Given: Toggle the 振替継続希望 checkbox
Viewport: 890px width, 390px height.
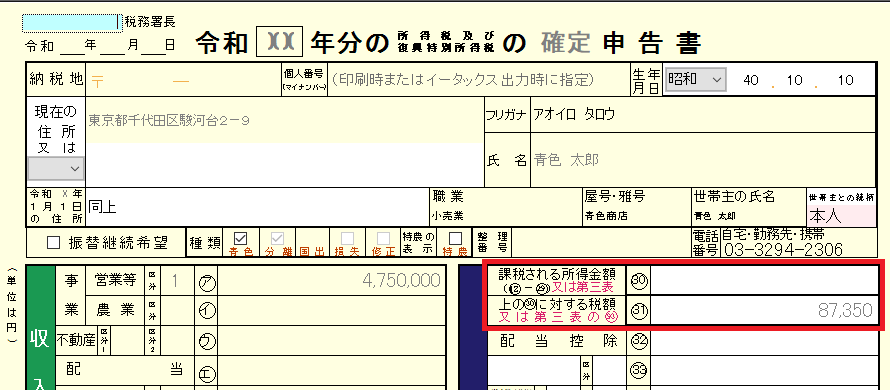Looking at the screenshot, I should 53,243.
